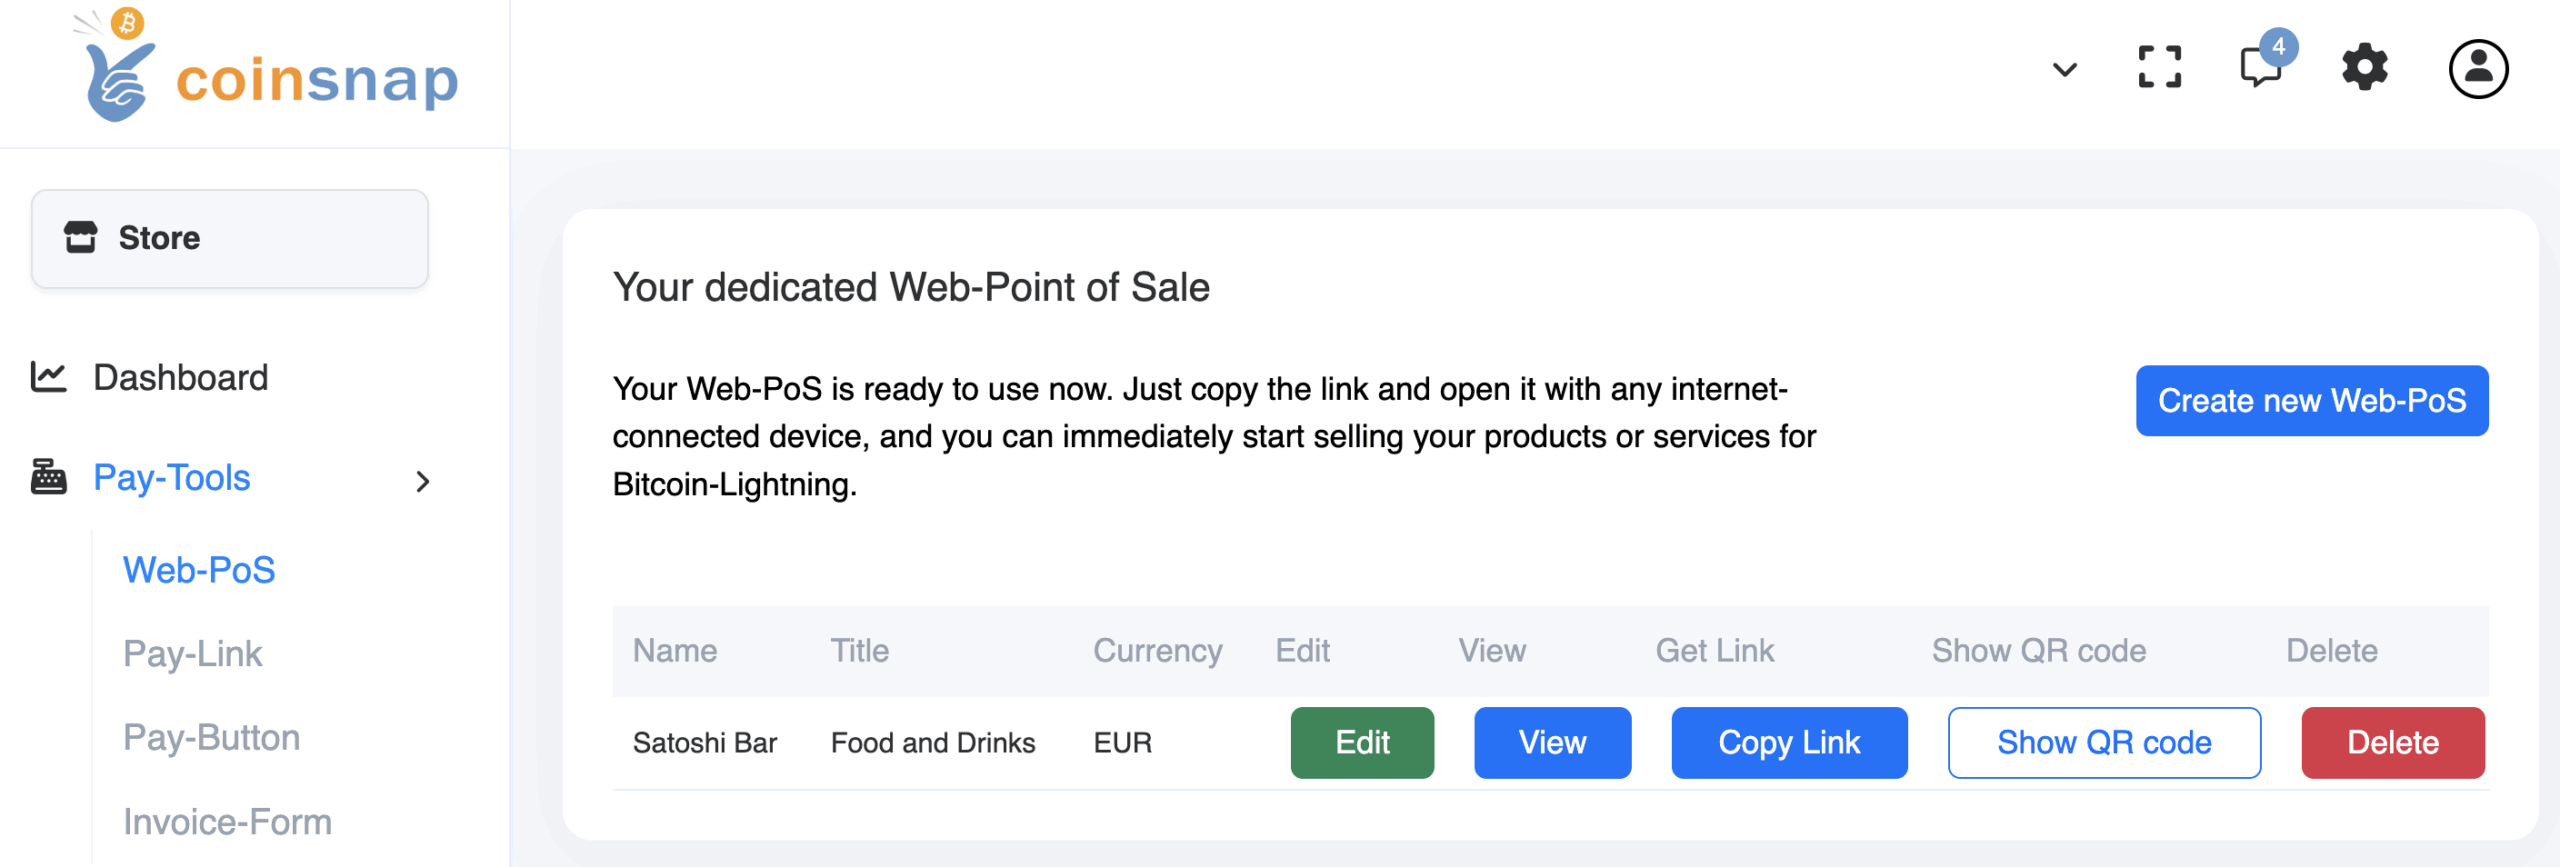Viewport: 2560px width, 867px height.
Task: Click the Create new Web-PoS button
Action: 2311,401
